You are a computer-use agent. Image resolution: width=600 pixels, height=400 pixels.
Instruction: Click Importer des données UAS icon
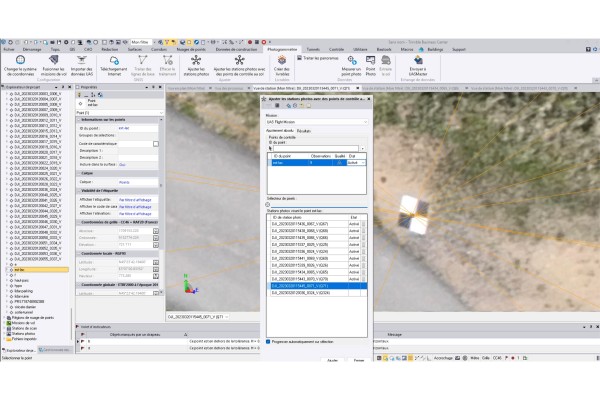[x=82, y=60]
